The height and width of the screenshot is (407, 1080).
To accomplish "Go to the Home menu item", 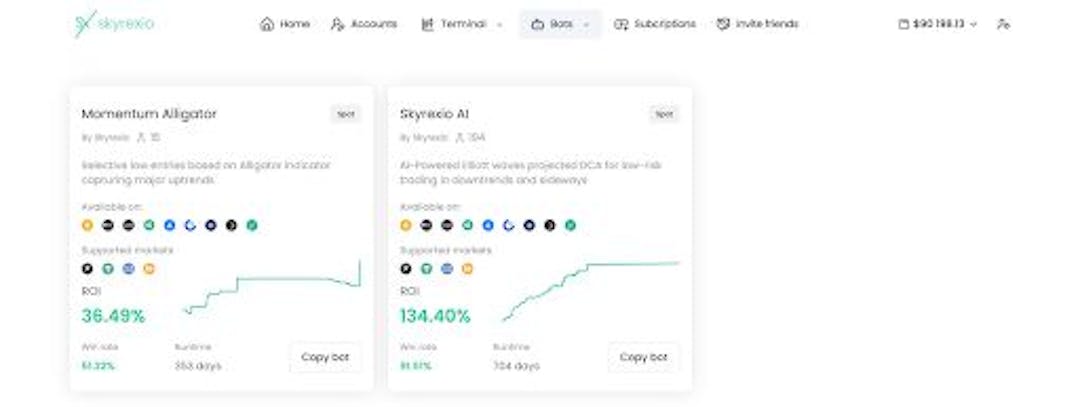I will pos(284,24).
